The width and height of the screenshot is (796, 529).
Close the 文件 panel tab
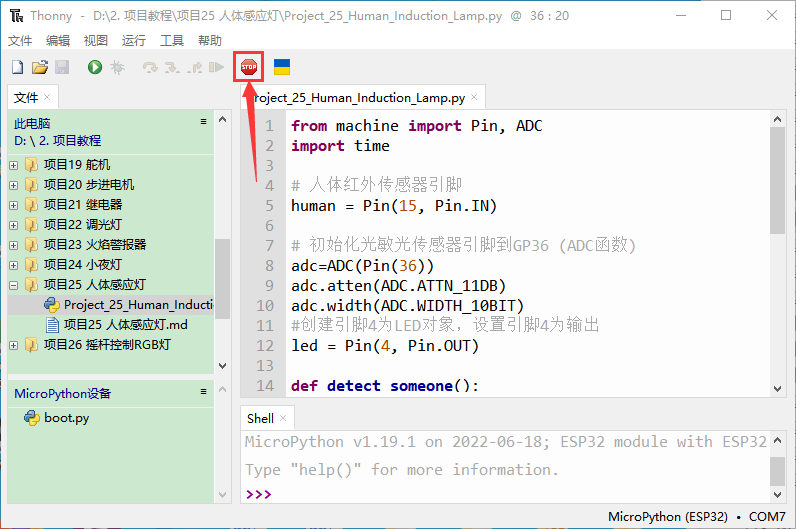point(47,97)
